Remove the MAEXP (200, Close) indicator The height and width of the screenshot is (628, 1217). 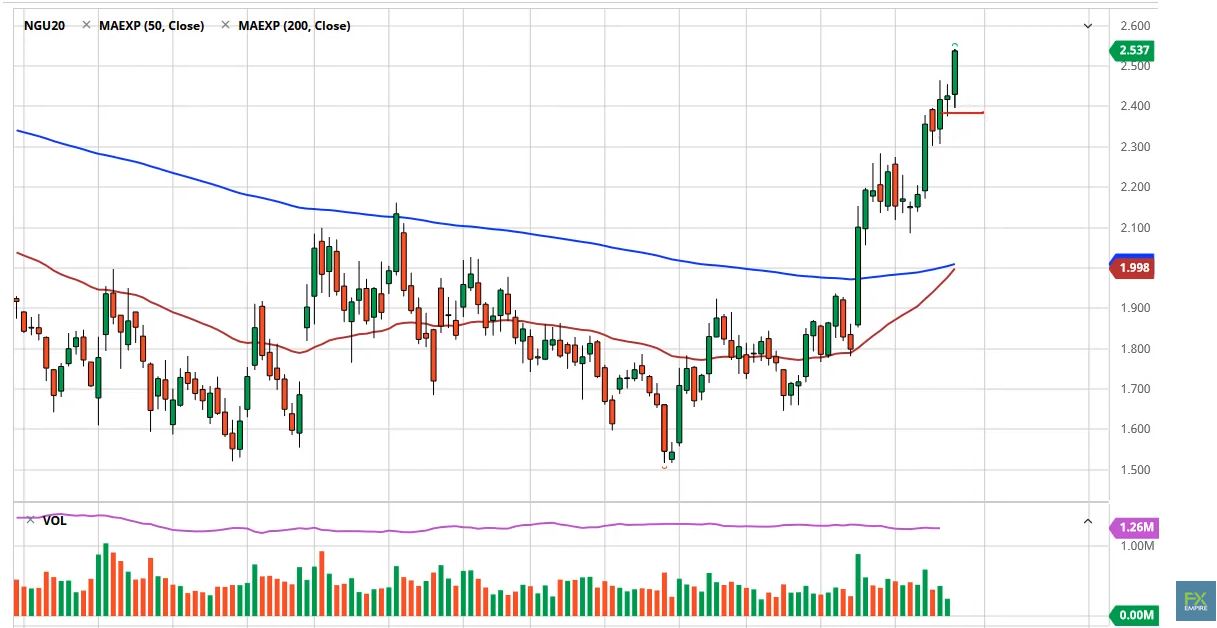click(226, 26)
